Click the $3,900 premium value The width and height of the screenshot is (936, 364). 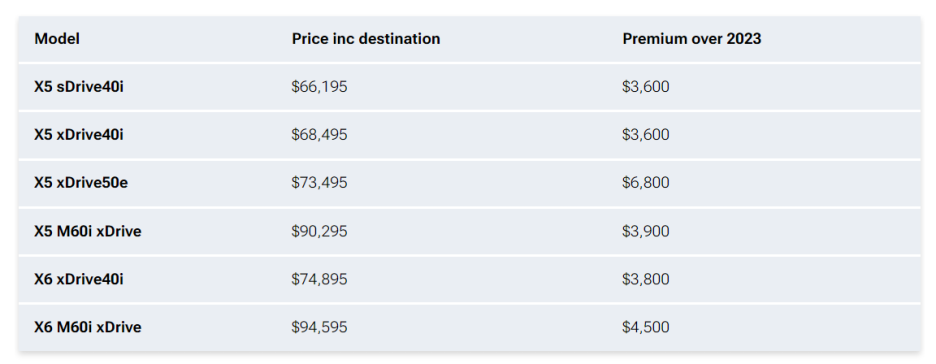tap(646, 231)
